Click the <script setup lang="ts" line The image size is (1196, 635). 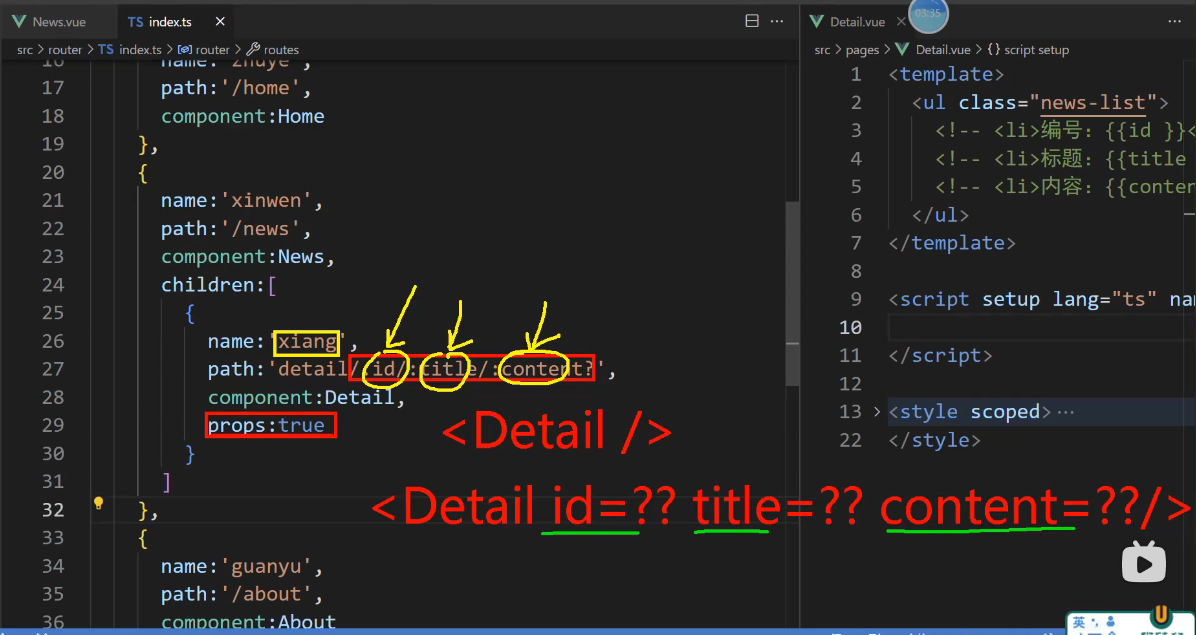tap(1042, 299)
